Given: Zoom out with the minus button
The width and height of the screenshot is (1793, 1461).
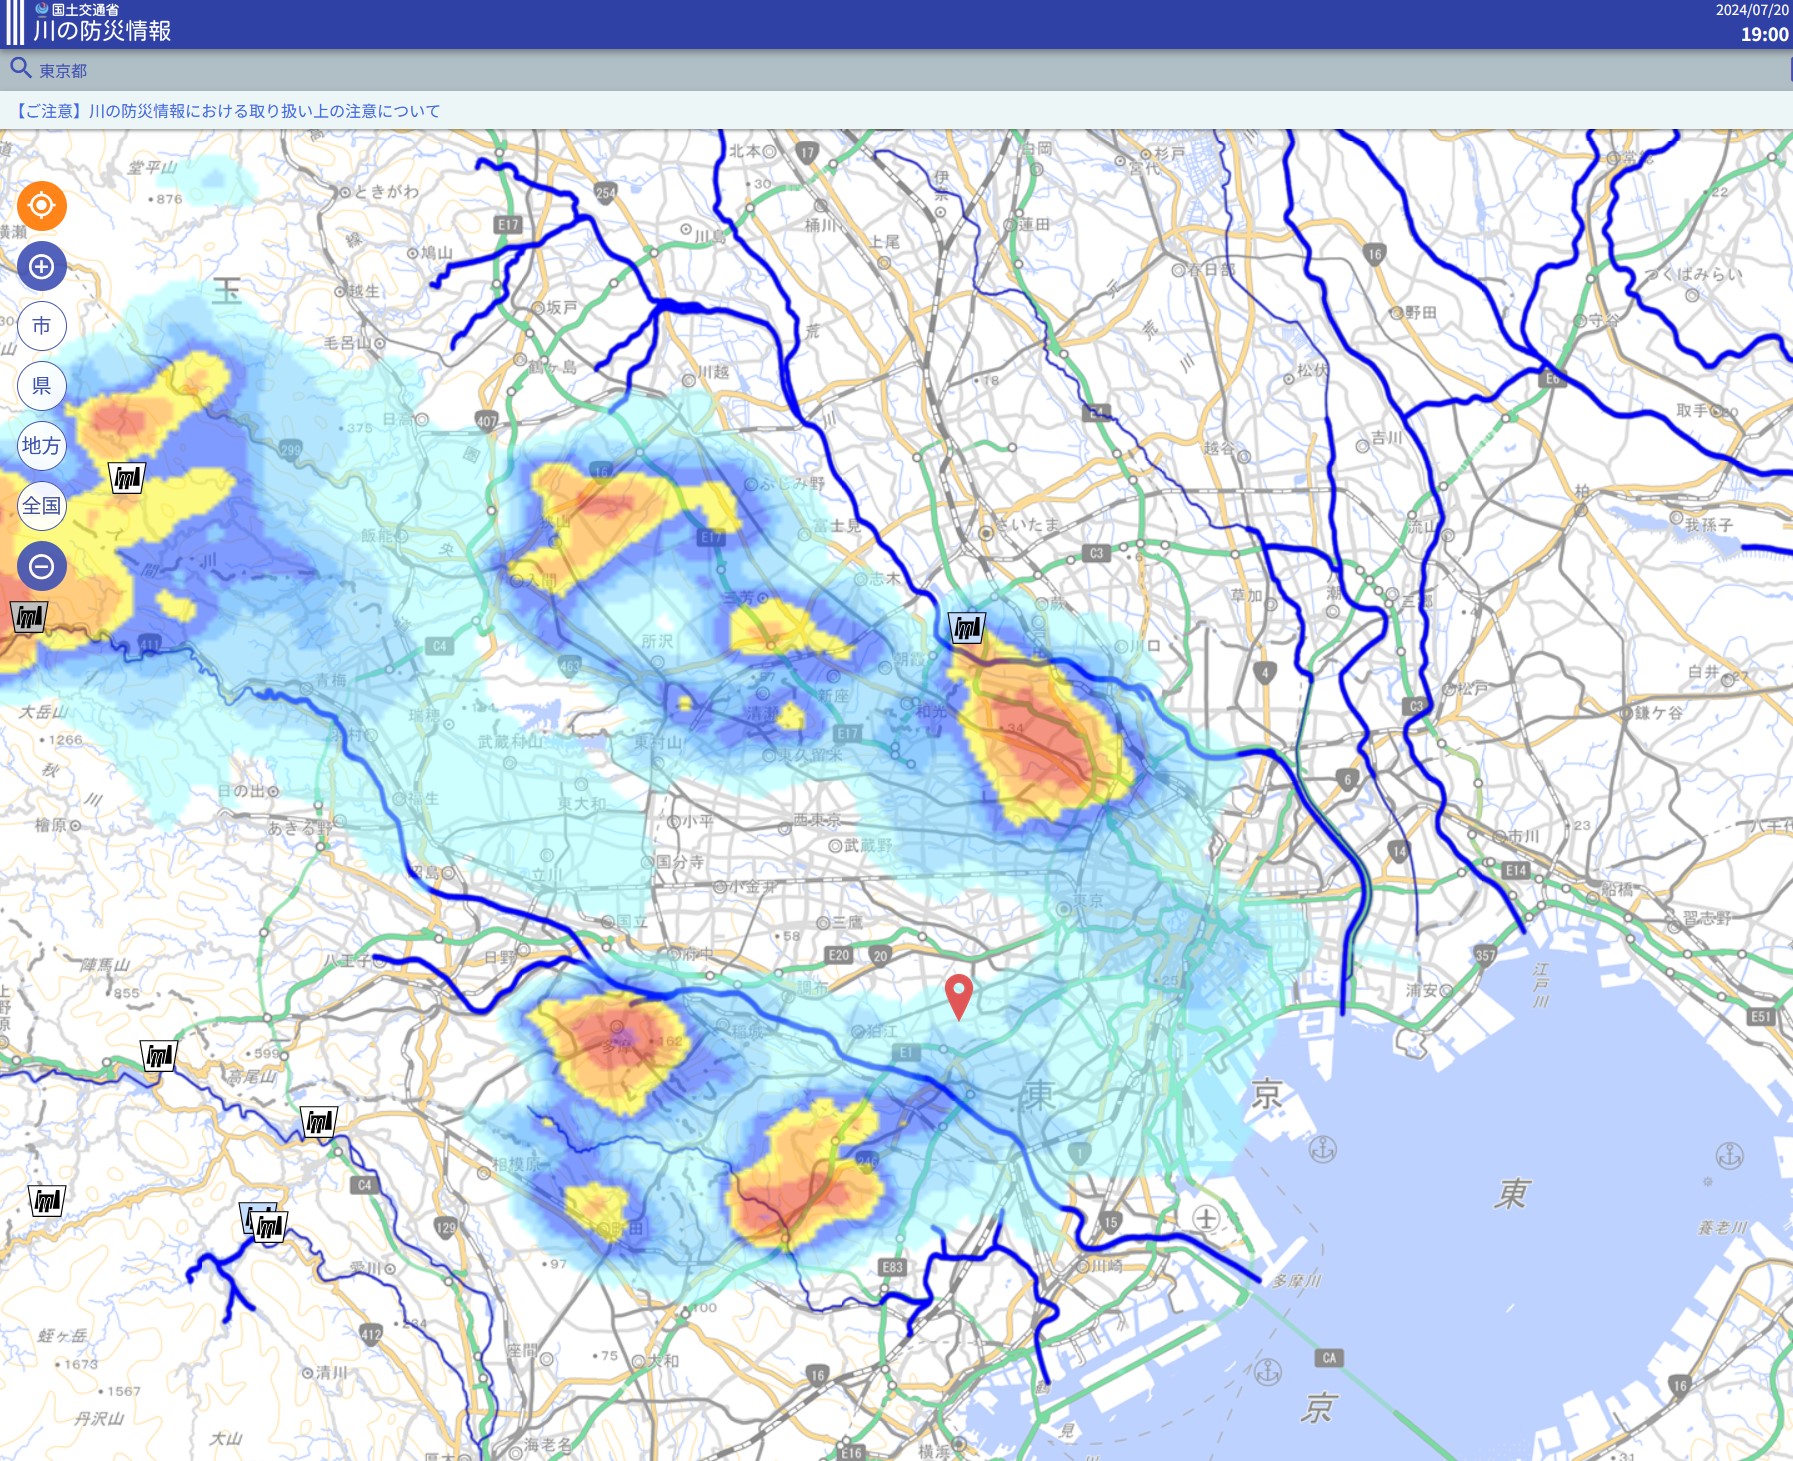Looking at the screenshot, I should click(x=41, y=567).
